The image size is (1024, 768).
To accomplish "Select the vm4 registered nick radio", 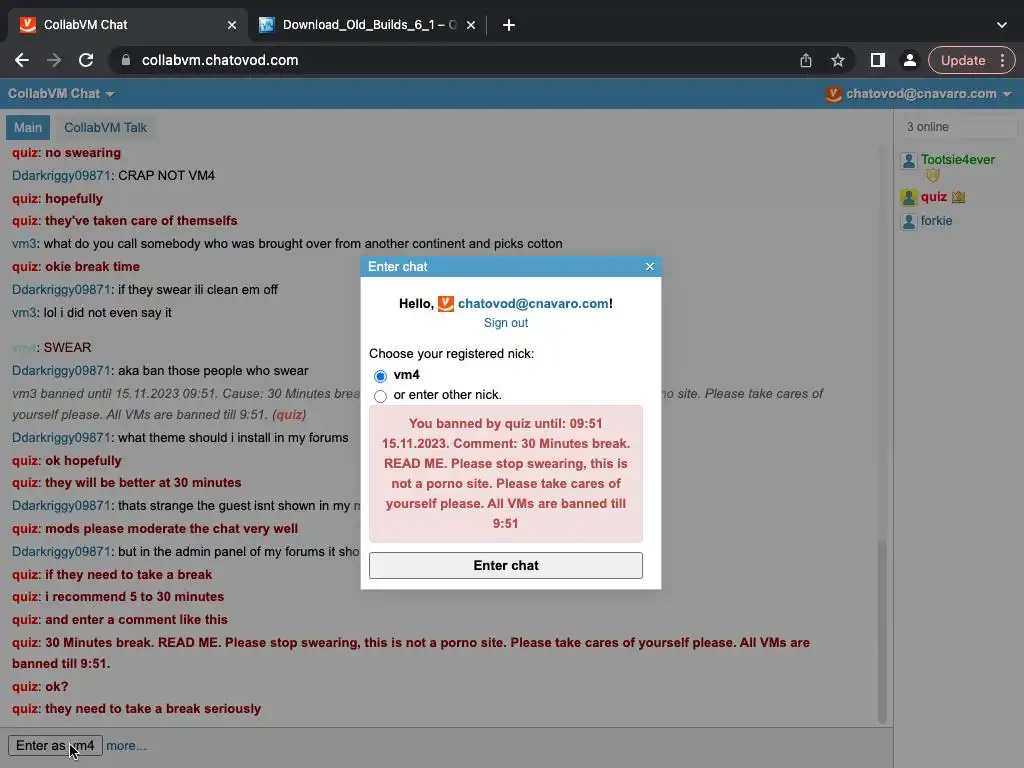I will click(380, 376).
